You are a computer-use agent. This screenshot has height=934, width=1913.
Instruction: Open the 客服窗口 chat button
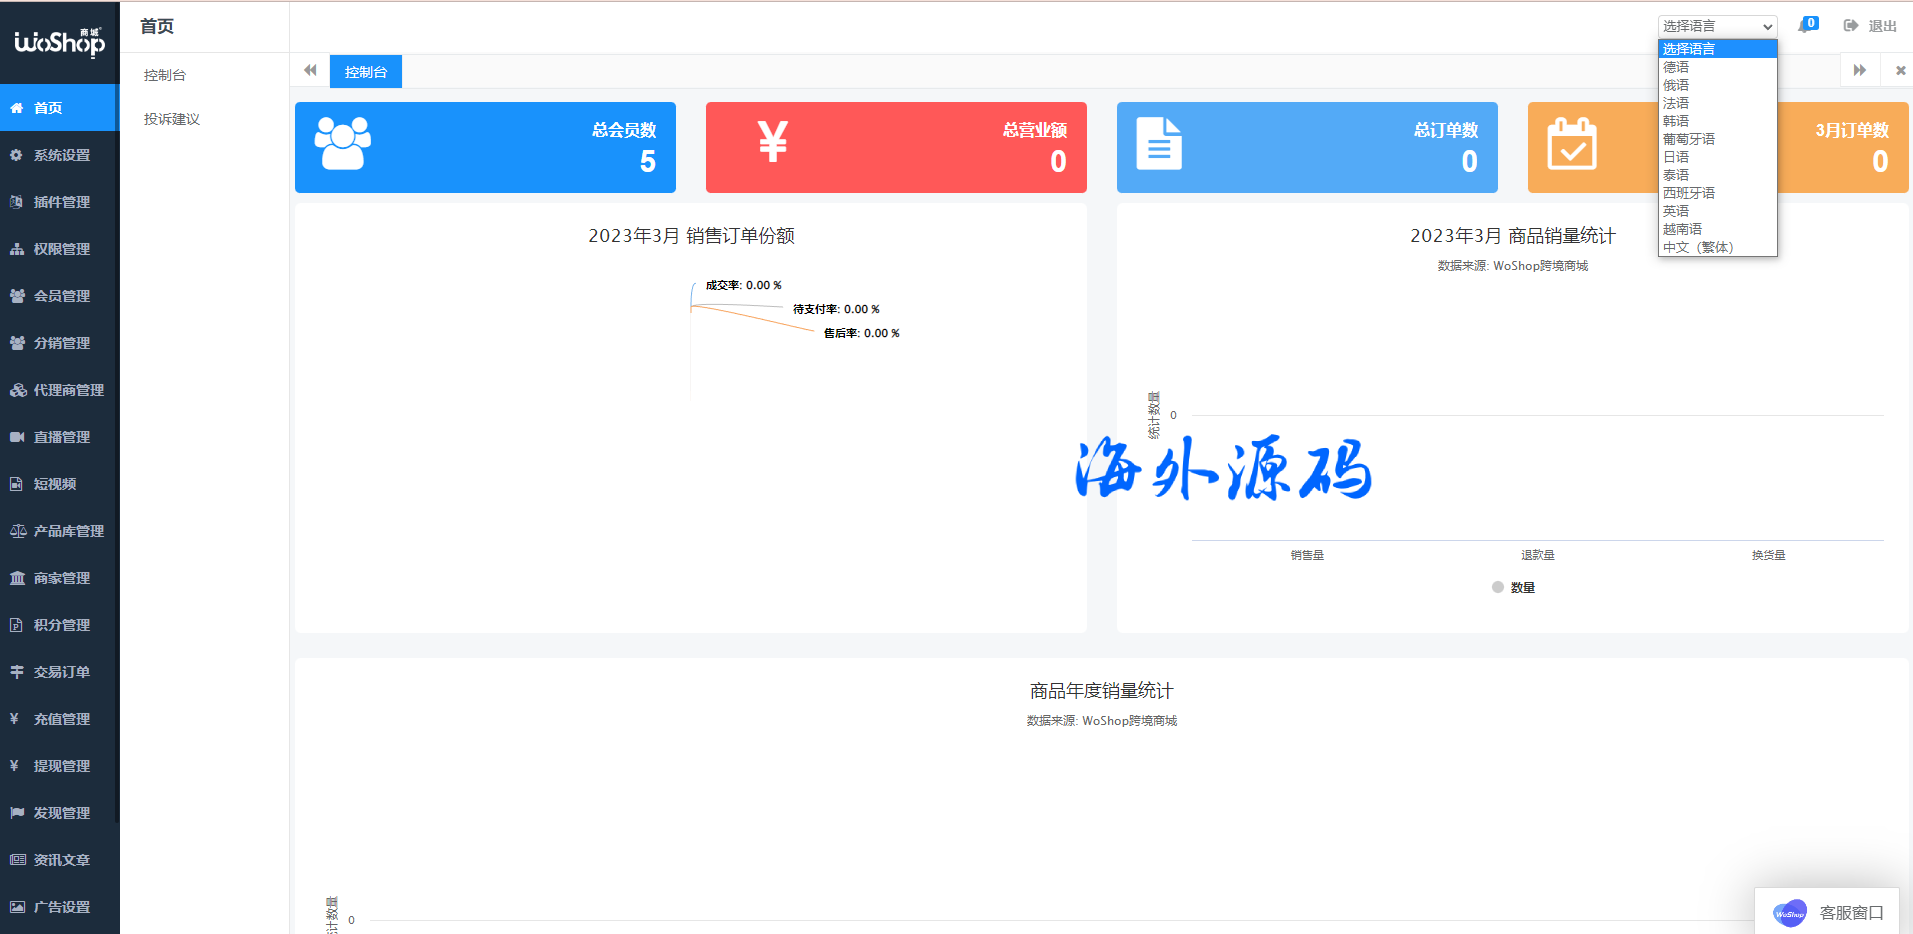tap(1827, 912)
